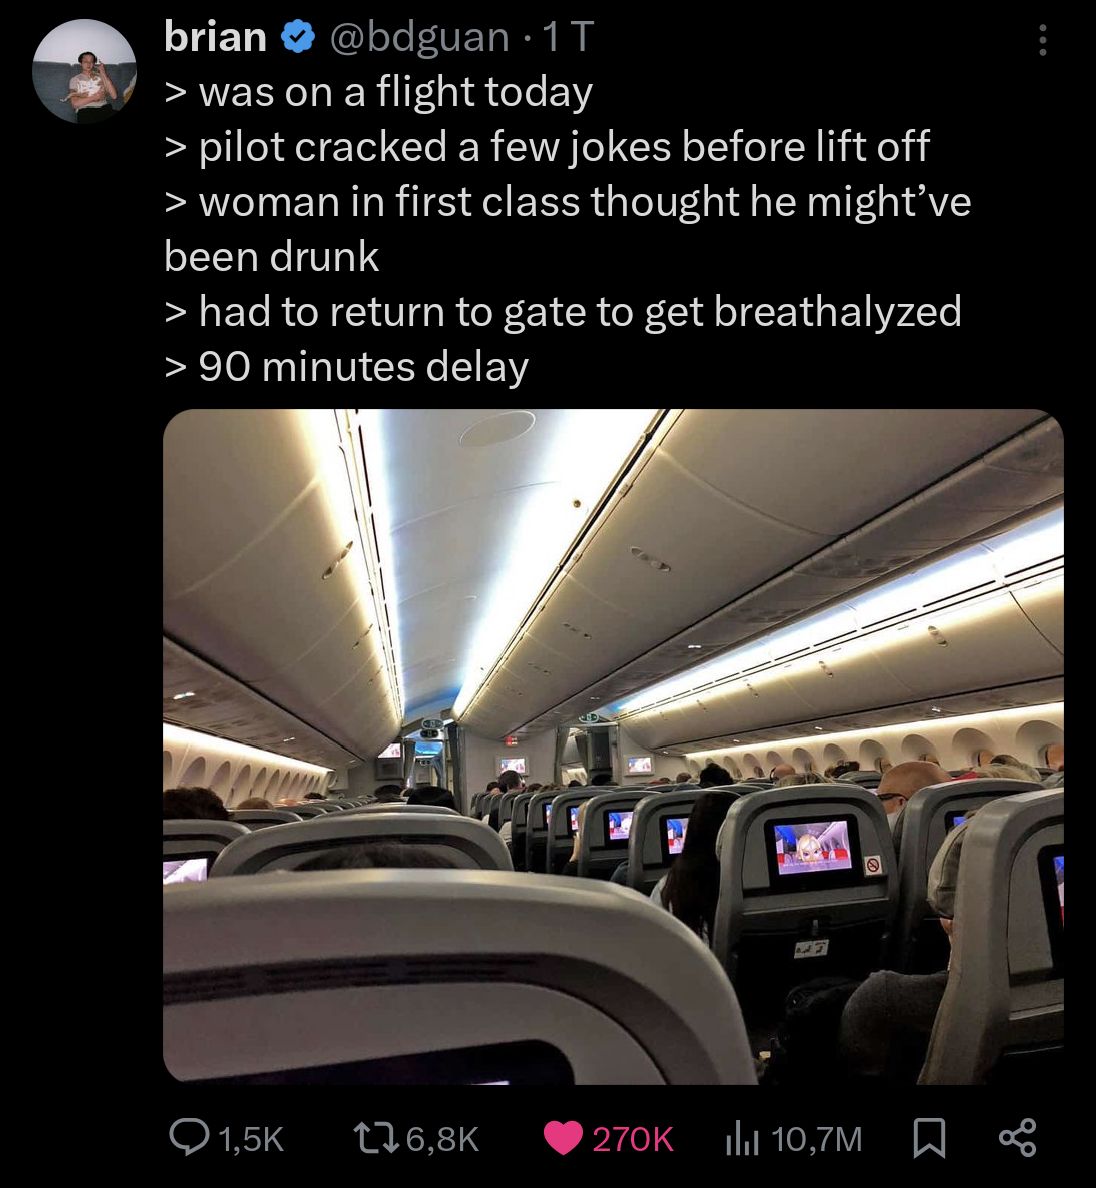Click the repost arrows icon
The image size is (1096, 1188).
376,1137
